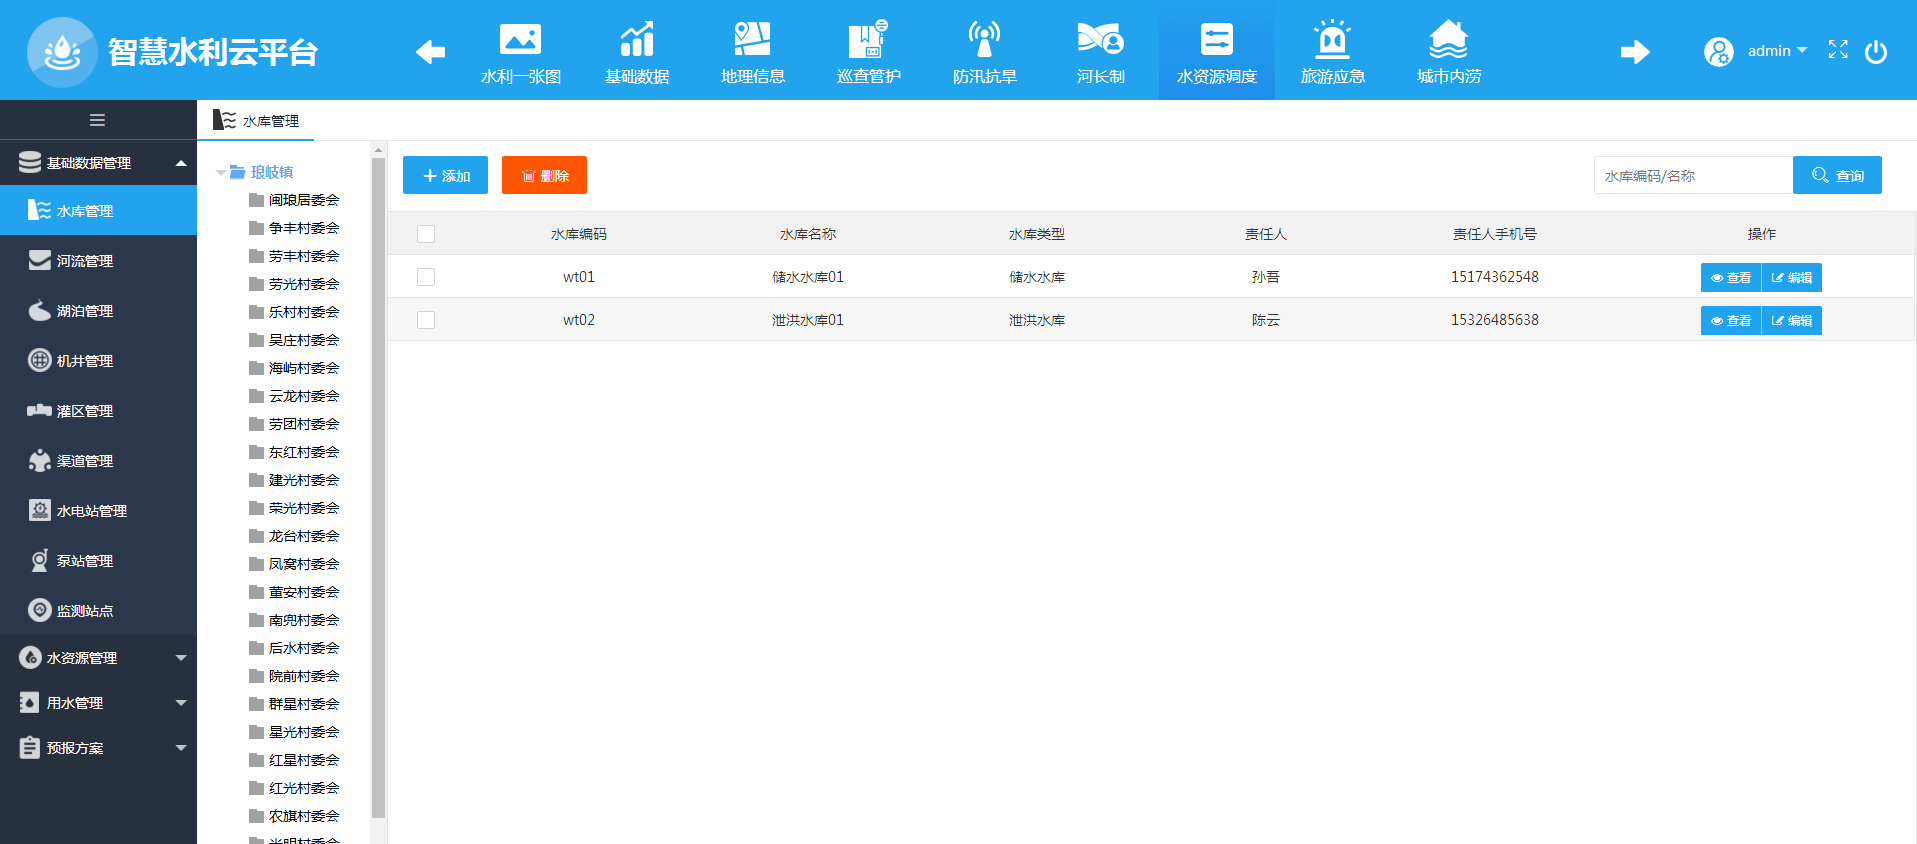Viewport: 1917px width, 844px height.
Task: Click the 删除 button
Action: (544, 175)
